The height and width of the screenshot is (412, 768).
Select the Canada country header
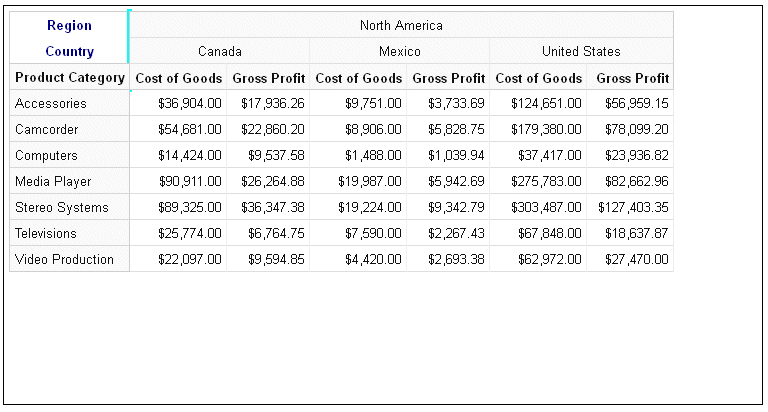click(219, 51)
